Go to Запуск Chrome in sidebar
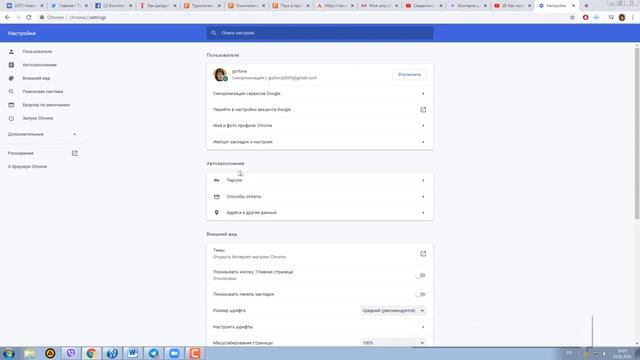This screenshot has height=360, width=640. [38, 118]
